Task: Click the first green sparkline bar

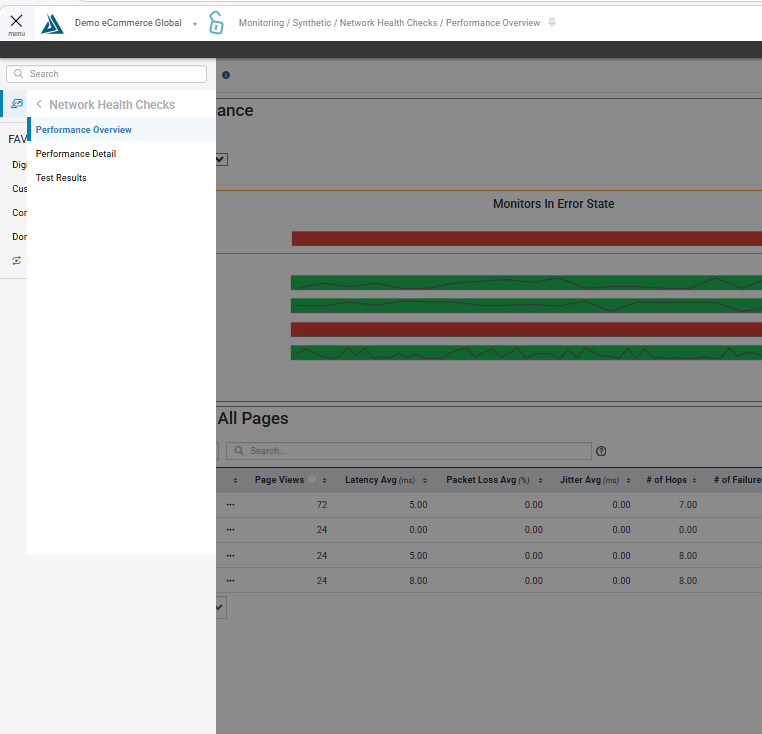Action: (x=526, y=283)
